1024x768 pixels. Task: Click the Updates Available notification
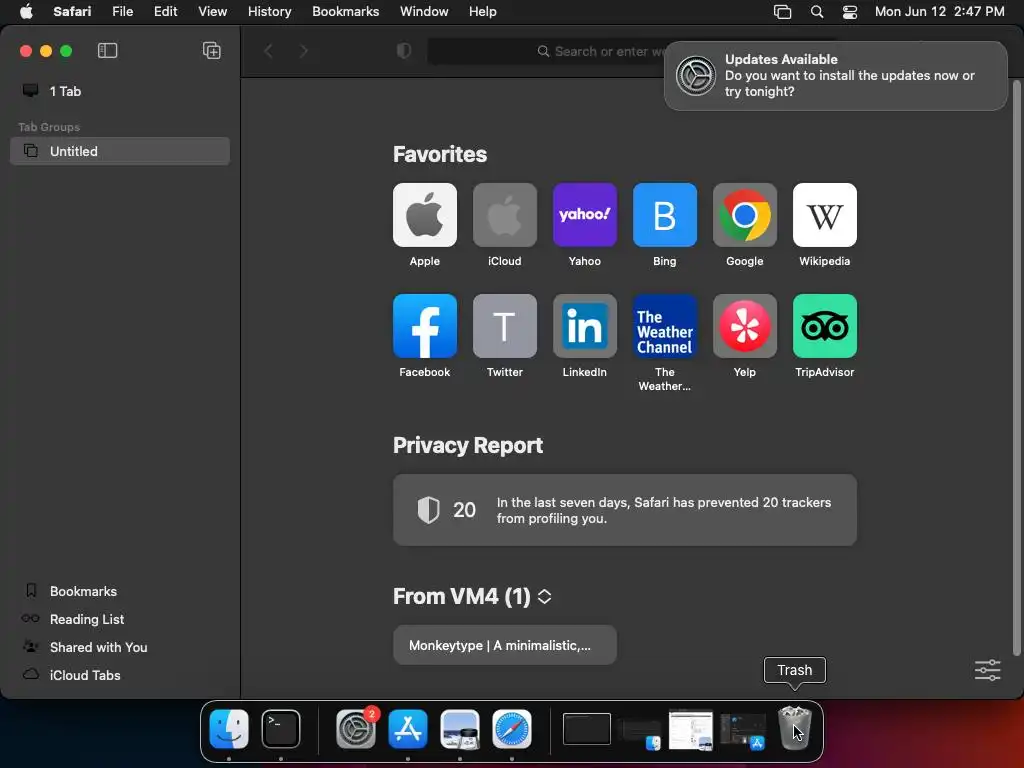836,76
